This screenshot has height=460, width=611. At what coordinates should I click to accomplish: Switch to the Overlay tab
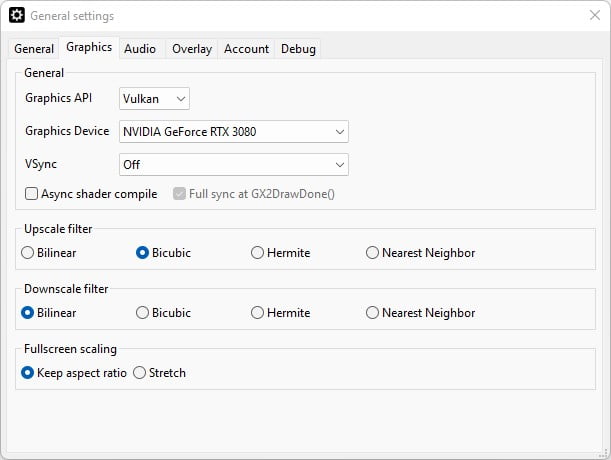[x=192, y=49]
